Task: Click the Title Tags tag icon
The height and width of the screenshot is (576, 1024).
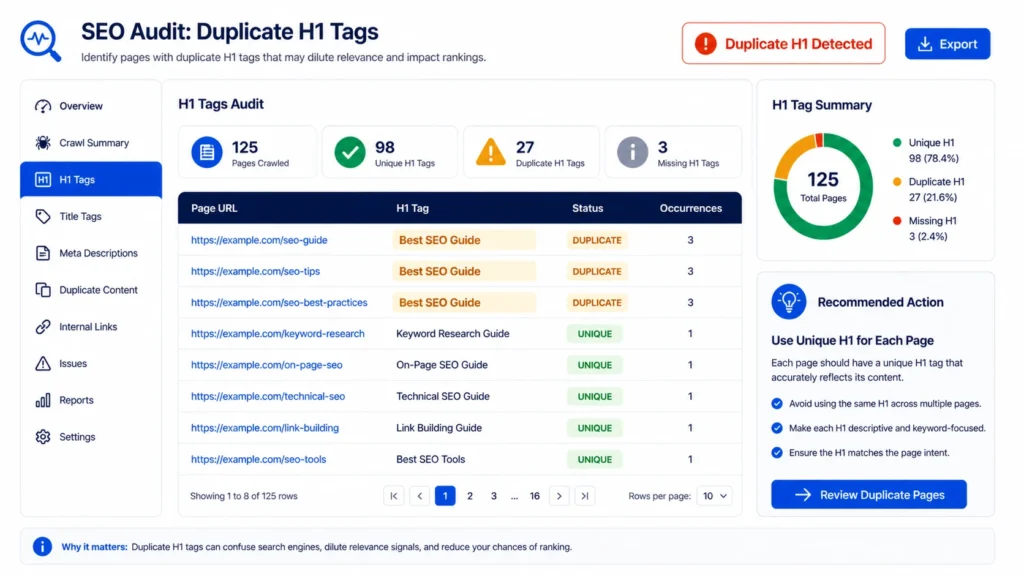Action: pos(43,216)
